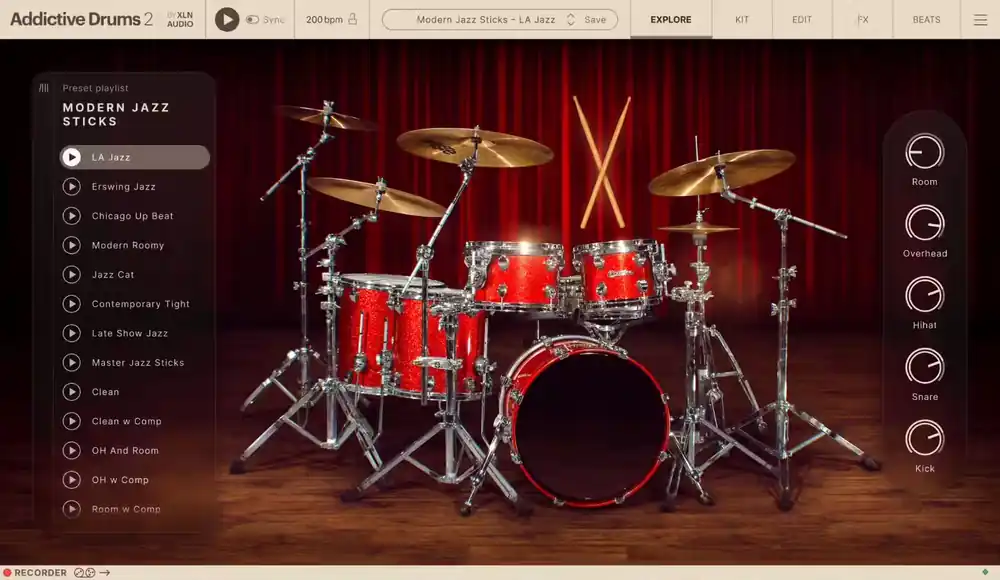The height and width of the screenshot is (580, 1000).
Task: Switch to the KIT tab
Action: coord(742,20)
